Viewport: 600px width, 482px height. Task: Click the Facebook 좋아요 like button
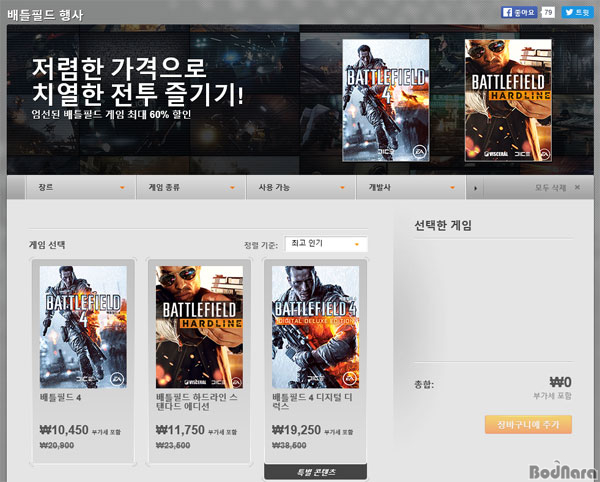coord(519,12)
